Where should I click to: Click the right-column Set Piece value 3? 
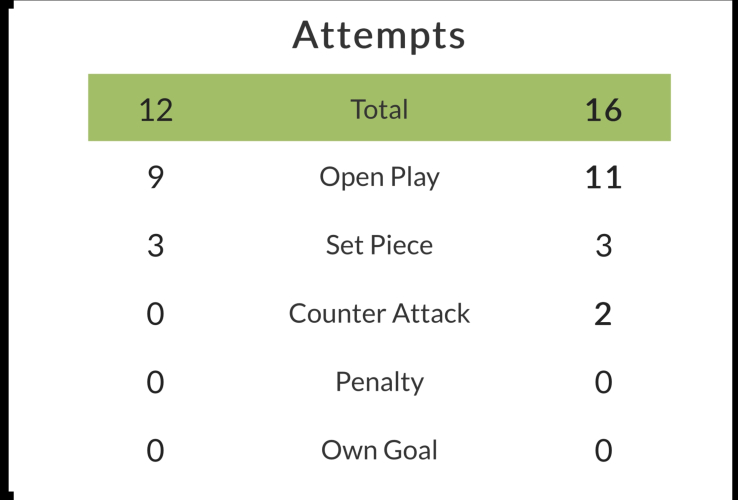tap(604, 246)
